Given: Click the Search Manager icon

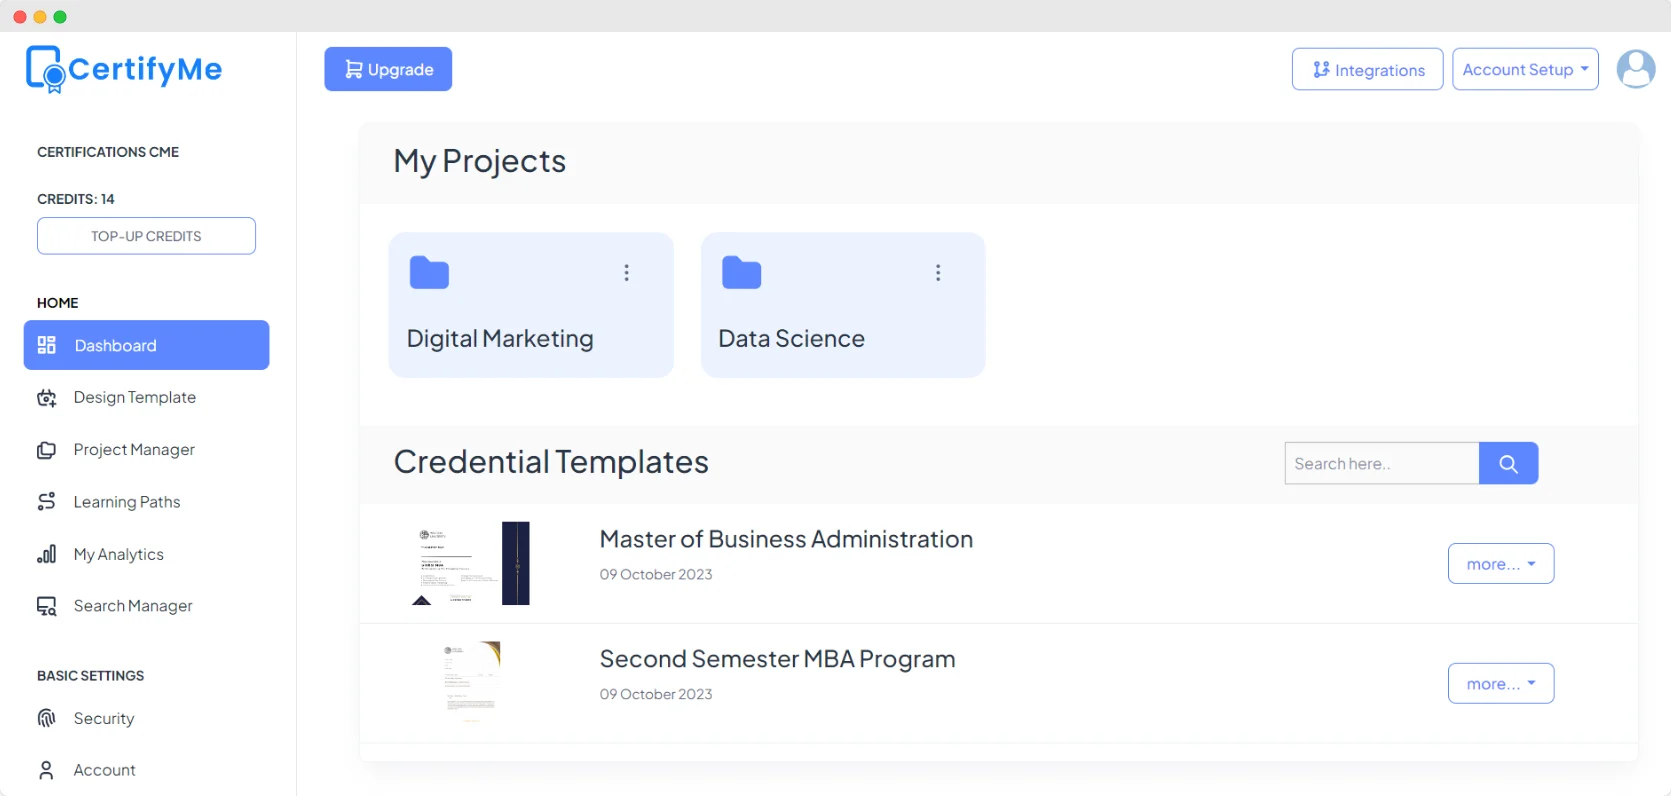Looking at the screenshot, I should pos(47,605).
